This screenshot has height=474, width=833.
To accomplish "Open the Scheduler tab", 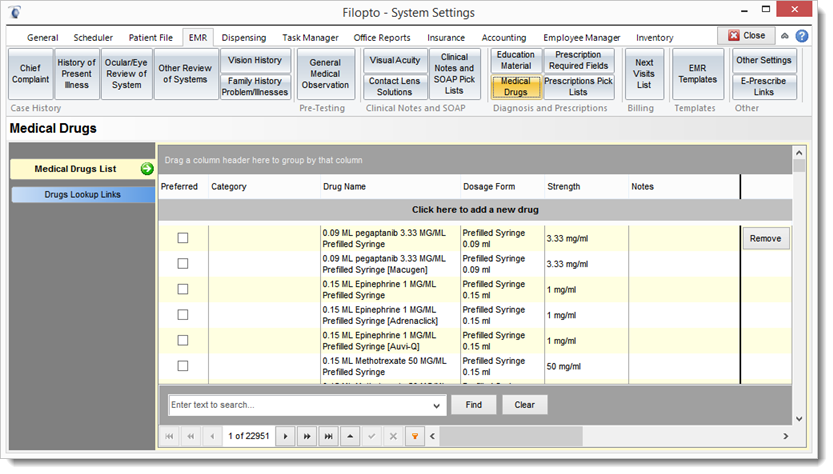I will (x=93, y=38).
